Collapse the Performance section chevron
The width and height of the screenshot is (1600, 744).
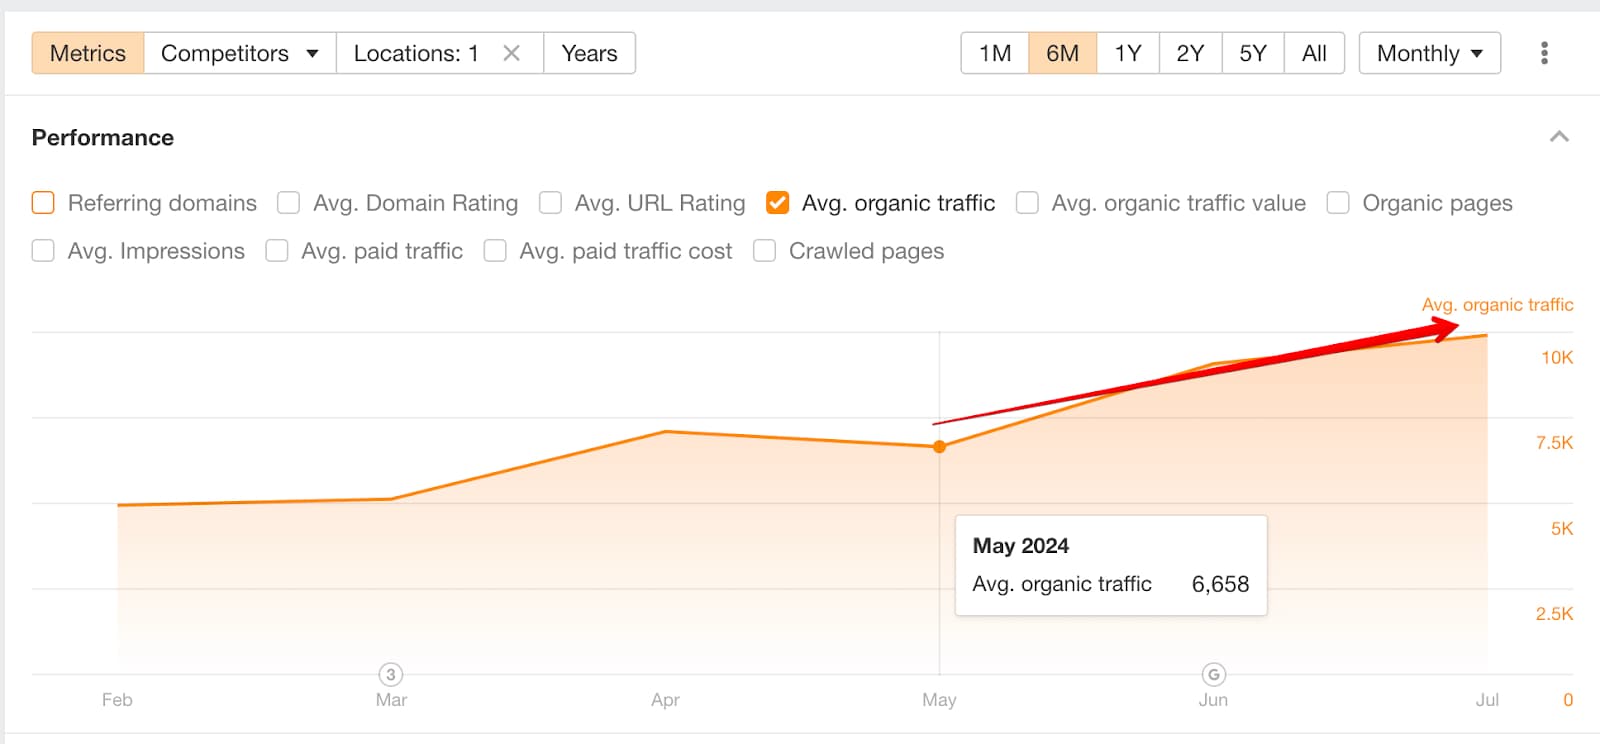point(1558,137)
